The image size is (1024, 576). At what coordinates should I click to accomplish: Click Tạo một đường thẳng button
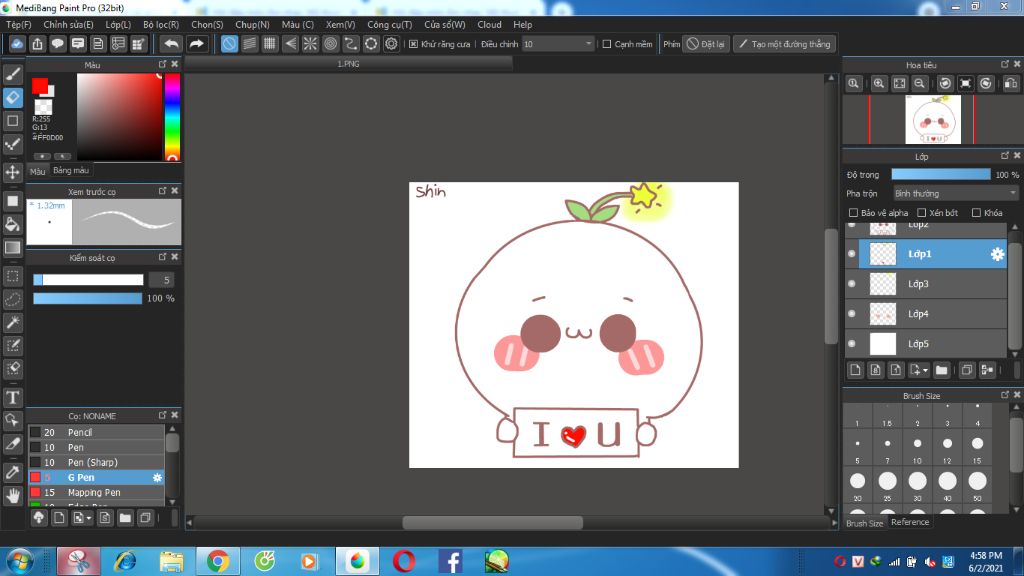[x=784, y=44]
